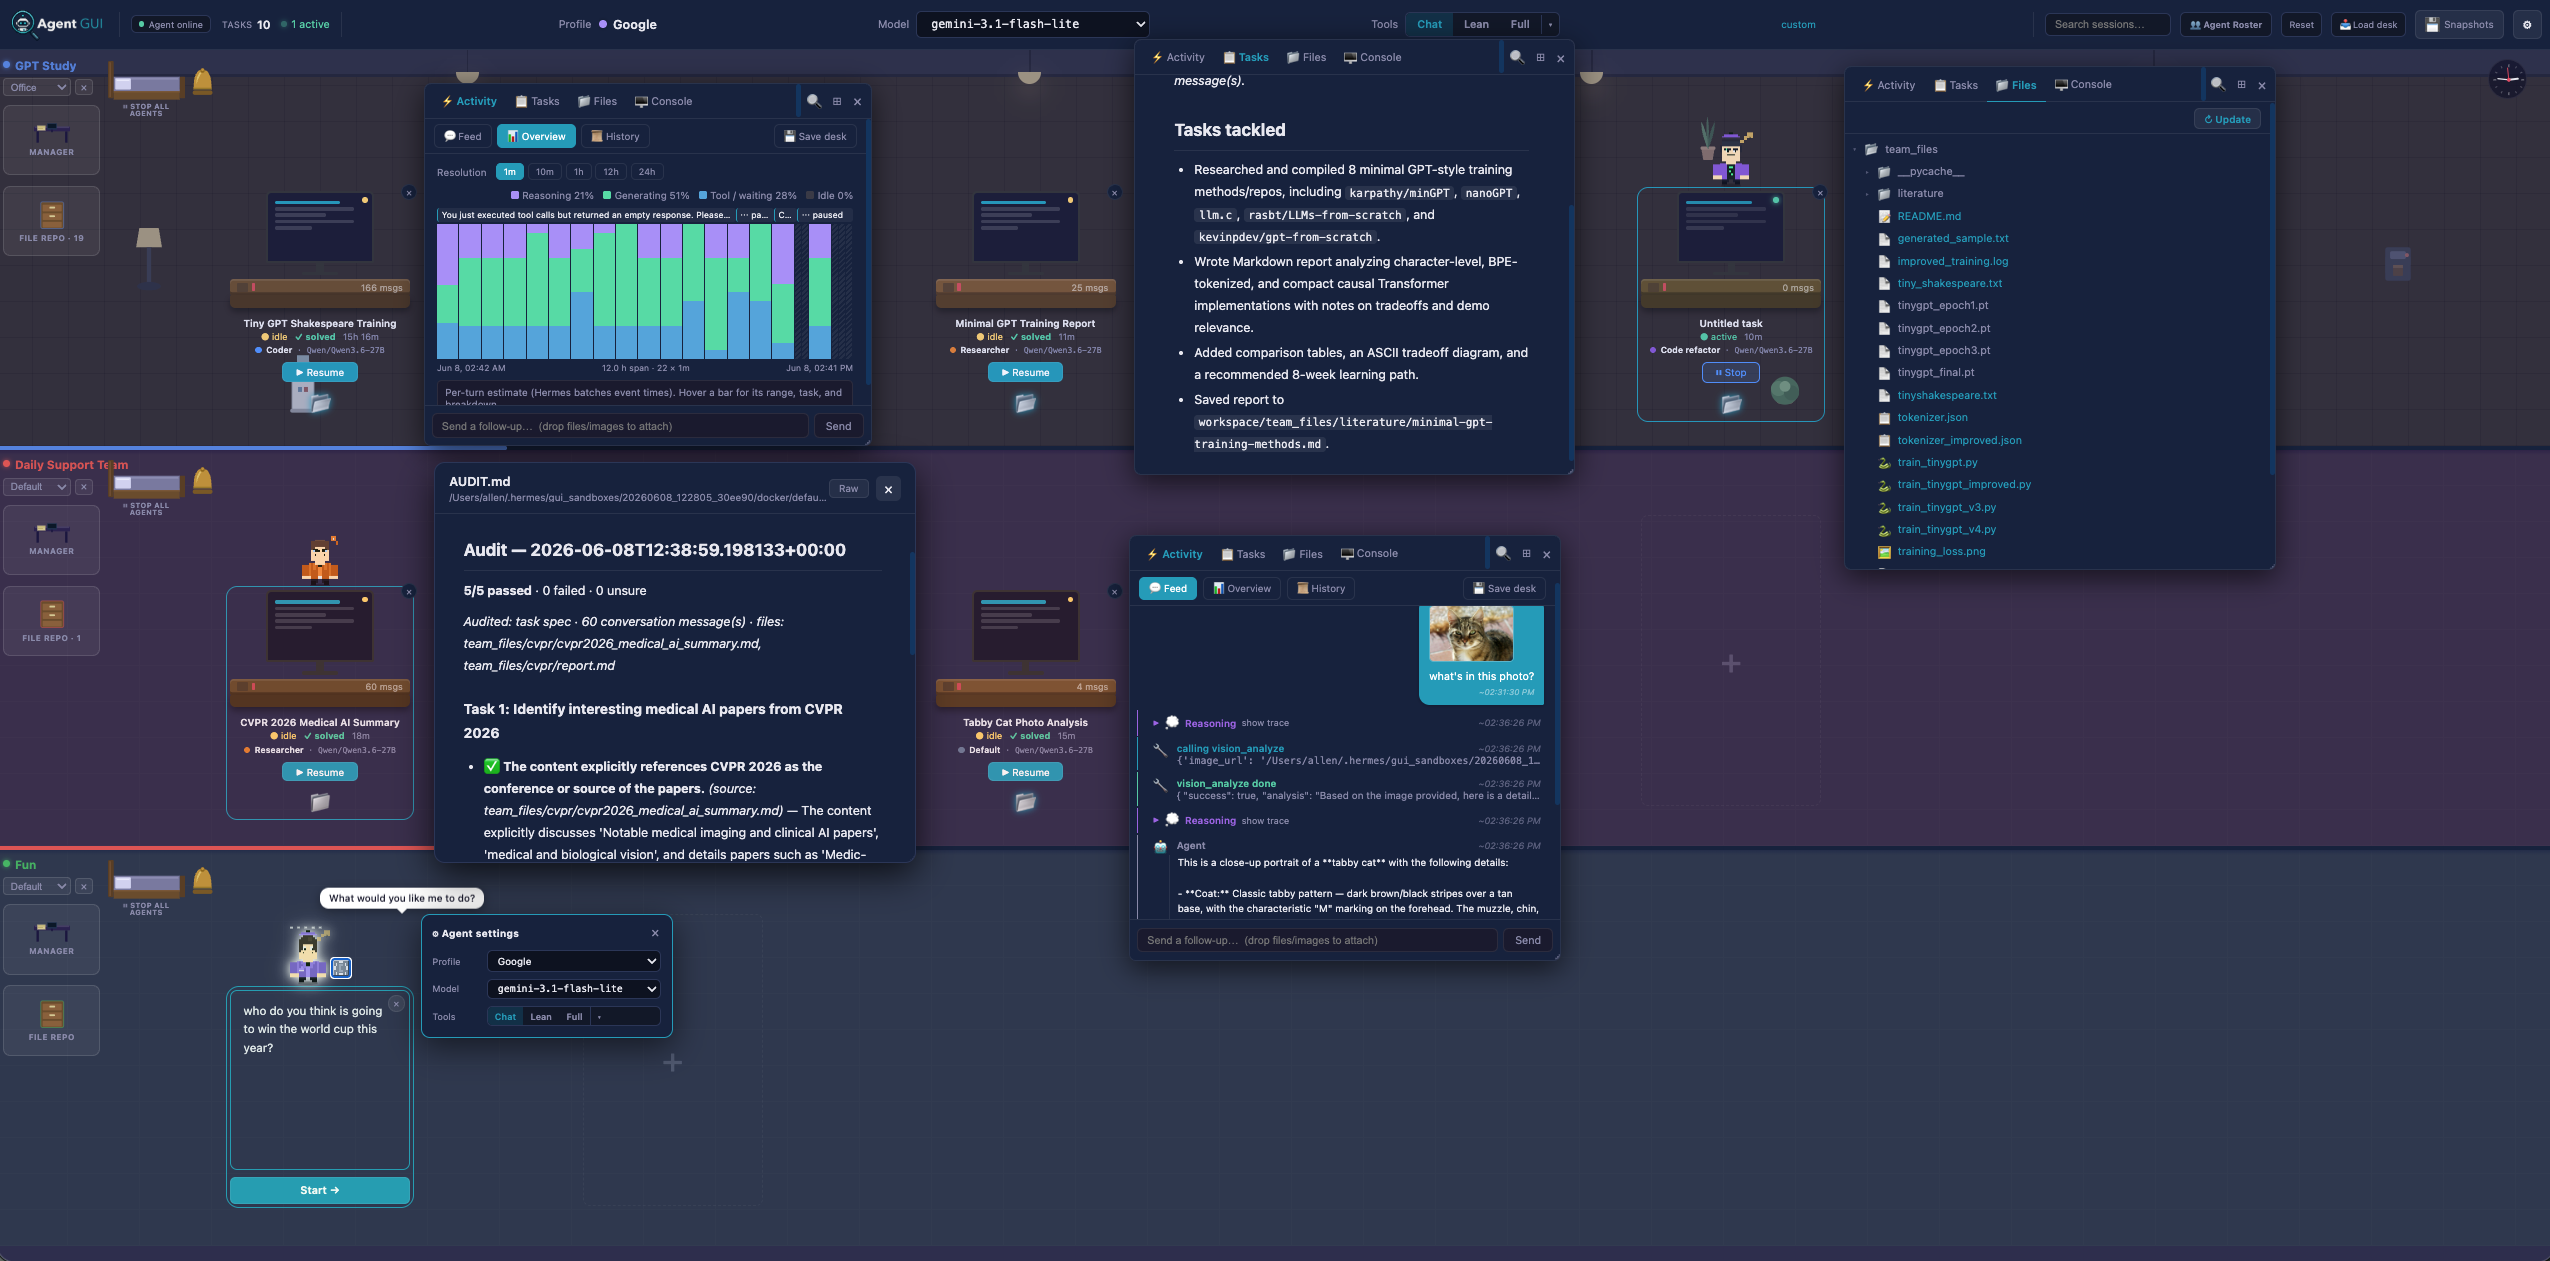Click the Agent GUI logo
The image size is (2550, 1261).
[58, 24]
